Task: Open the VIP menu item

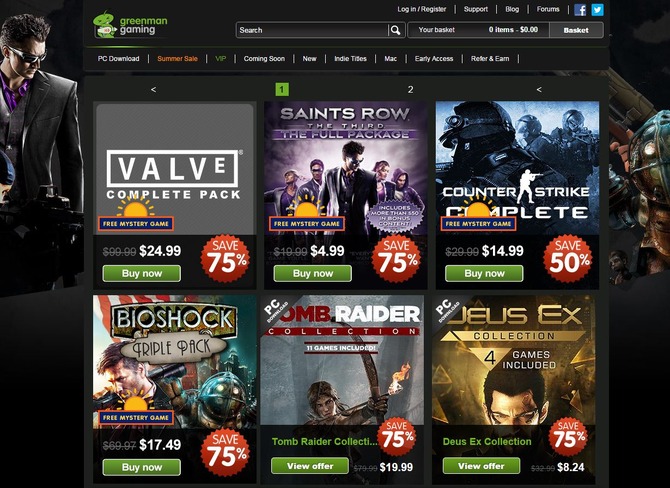Action: click(220, 59)
